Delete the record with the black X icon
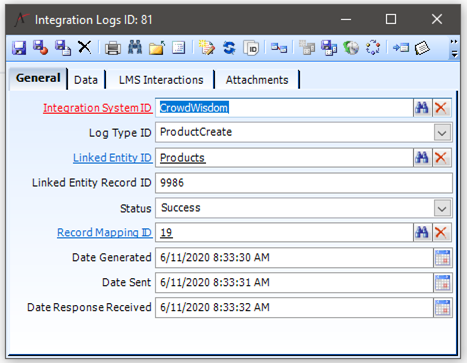Viewport: 467px width, 363px height. click(85, 47)
